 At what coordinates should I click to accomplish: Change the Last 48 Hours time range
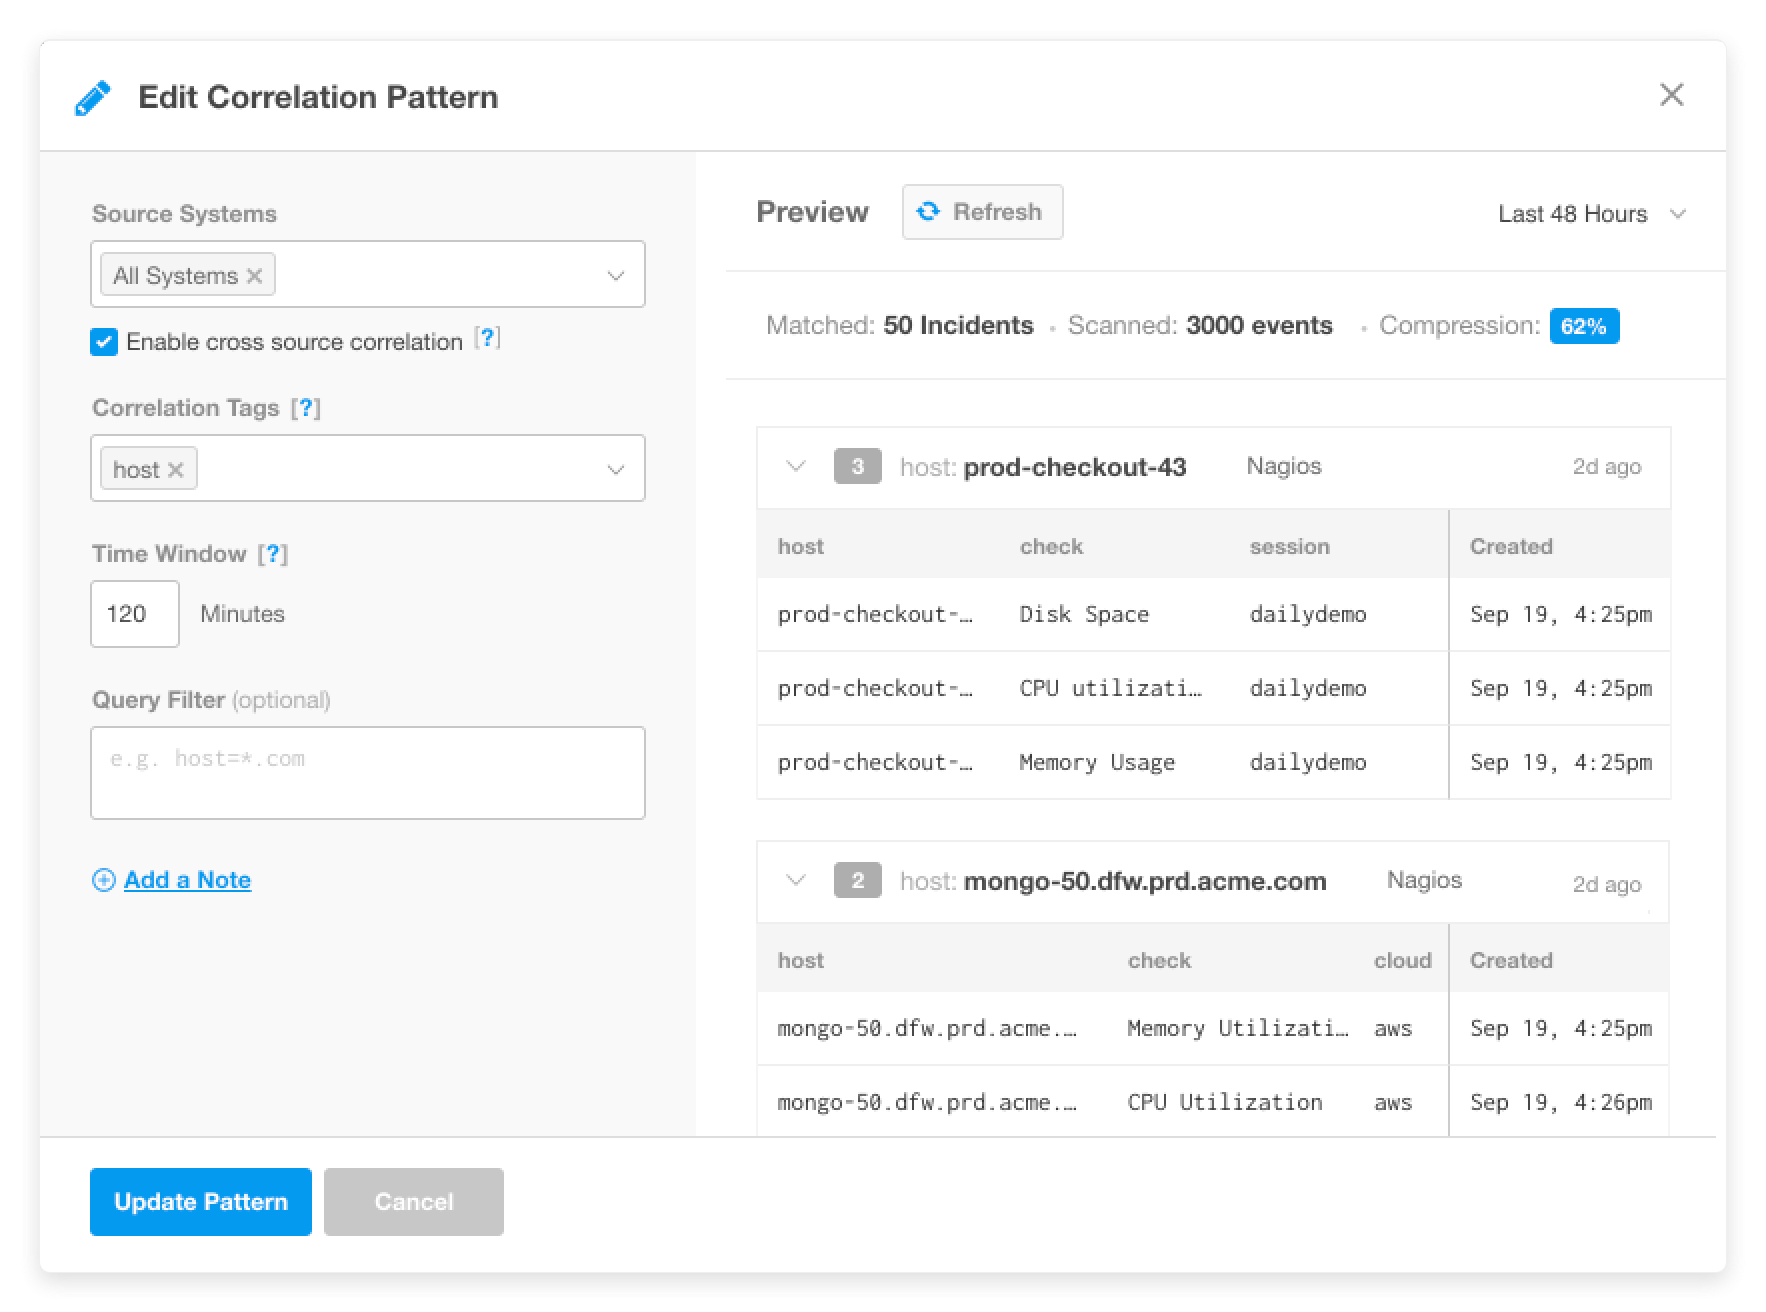coord(1591,214)
